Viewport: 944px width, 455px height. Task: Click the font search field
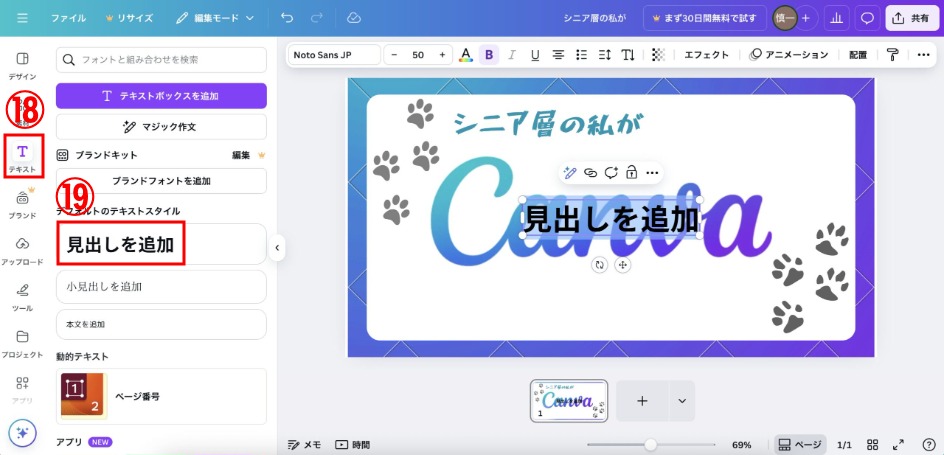161,60
